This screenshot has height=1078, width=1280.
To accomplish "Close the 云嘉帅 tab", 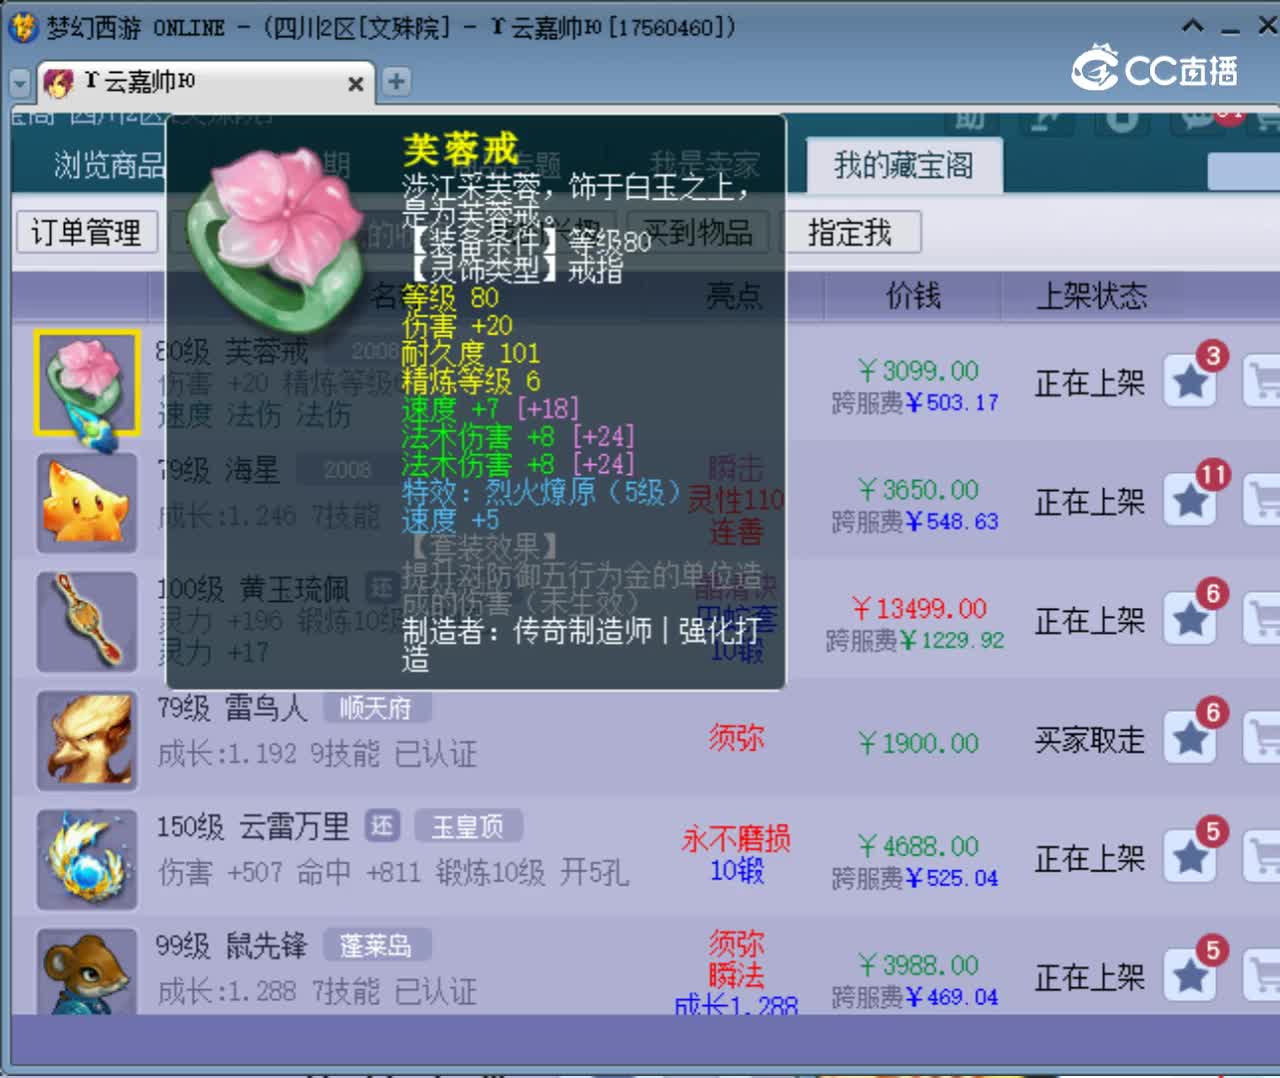I will coord(355,84).
